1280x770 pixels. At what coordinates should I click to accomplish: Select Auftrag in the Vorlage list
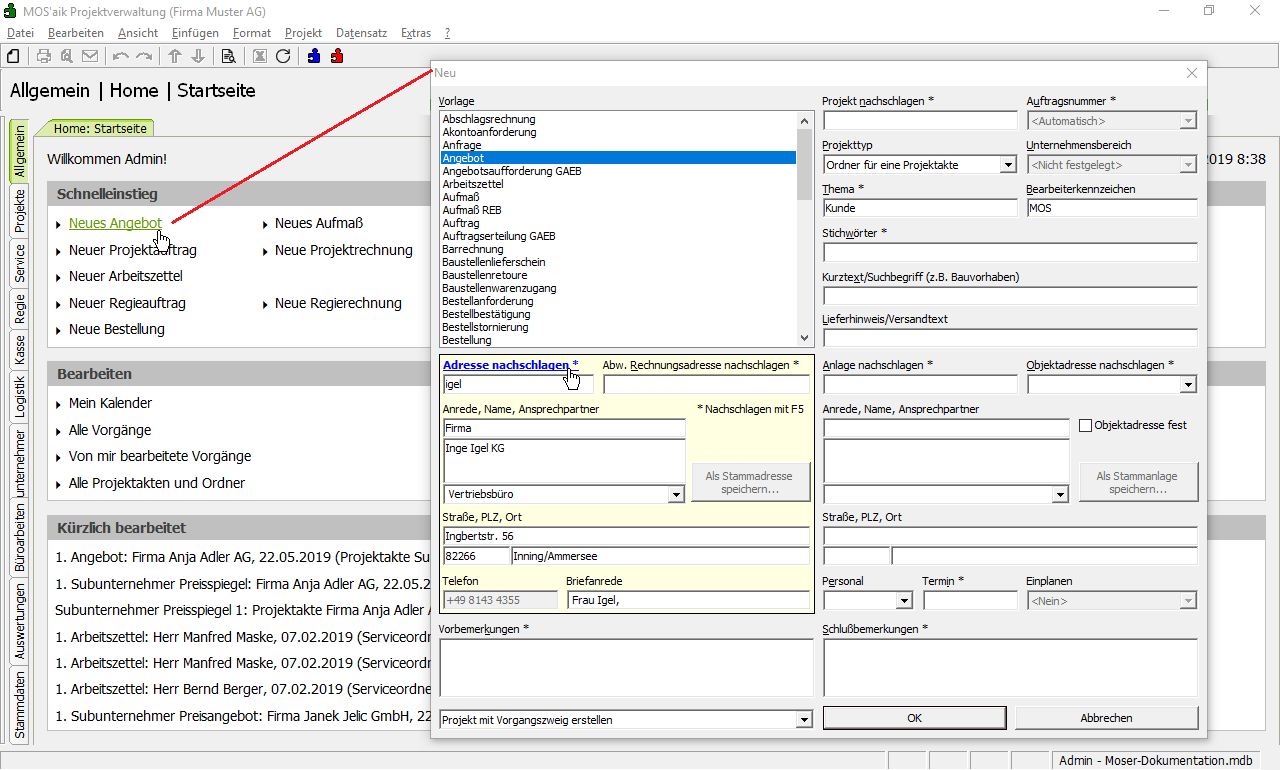[x=461, y=223]
